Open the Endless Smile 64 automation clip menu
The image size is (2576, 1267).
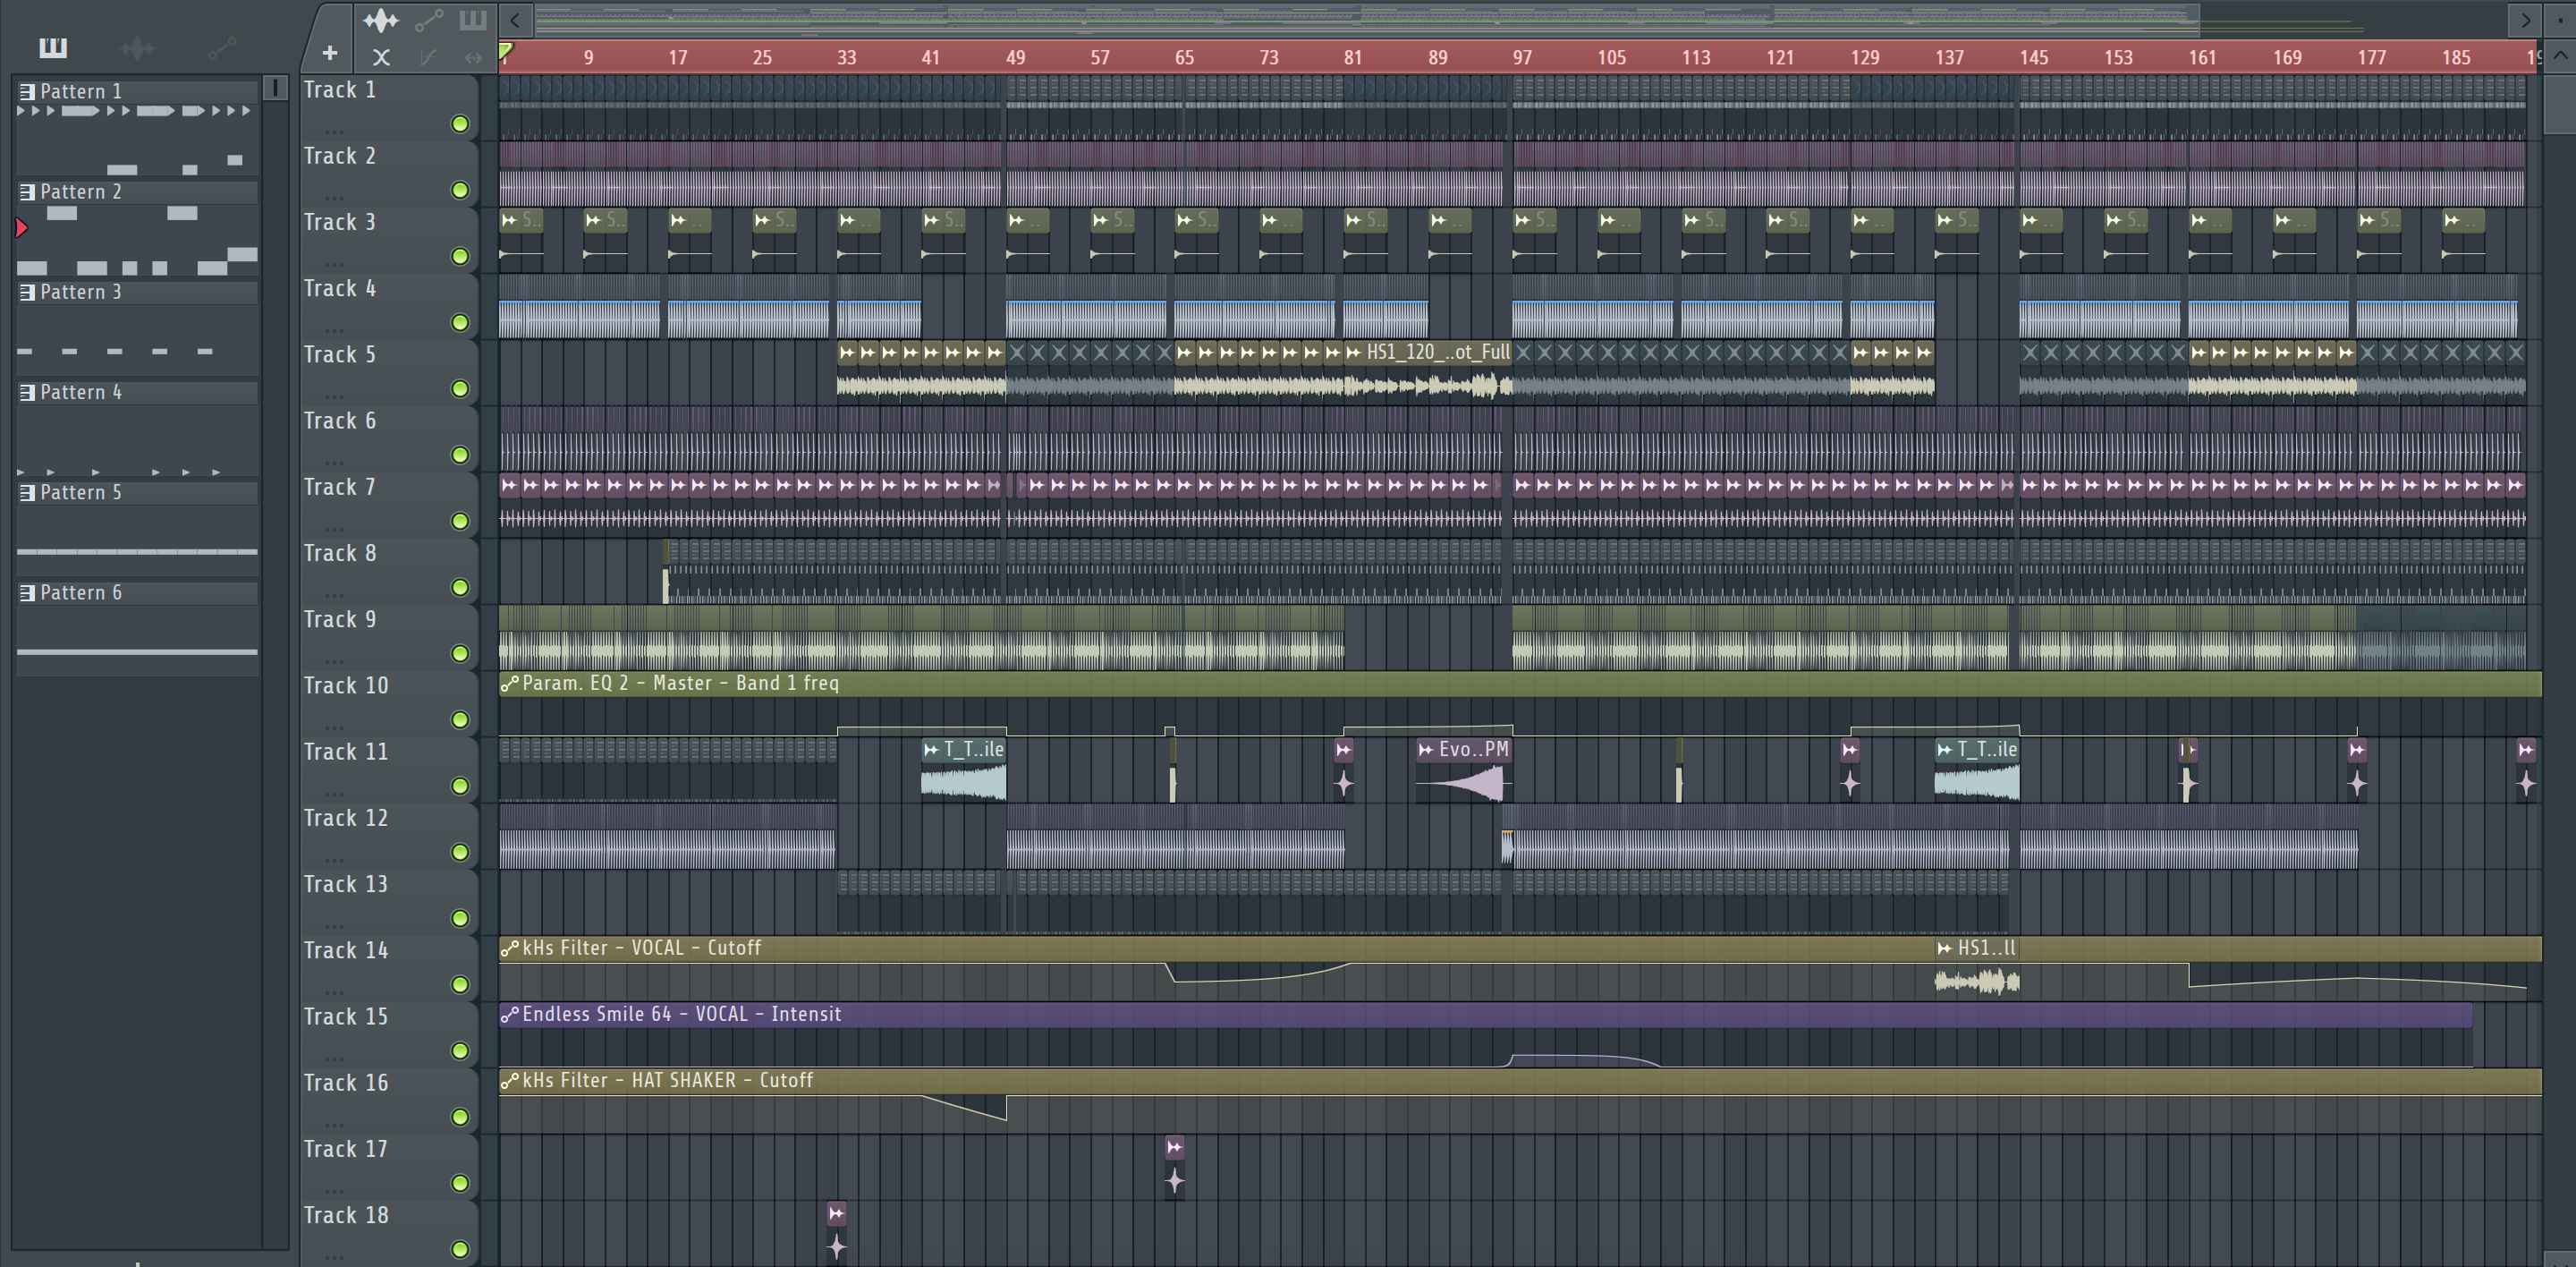[509, 1014]
